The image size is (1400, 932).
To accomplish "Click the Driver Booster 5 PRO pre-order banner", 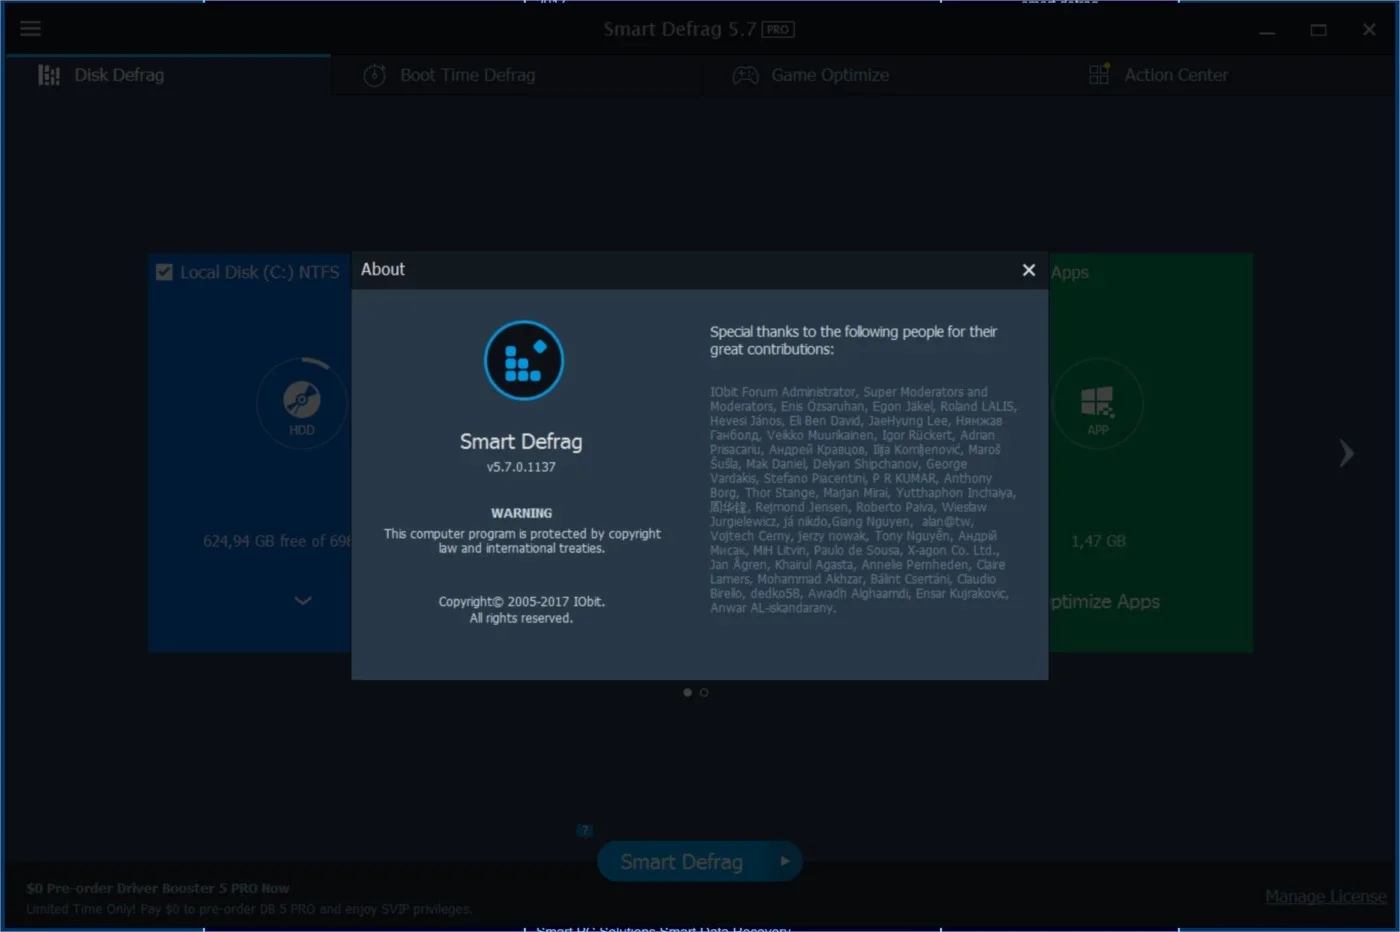I will point(249,898).
